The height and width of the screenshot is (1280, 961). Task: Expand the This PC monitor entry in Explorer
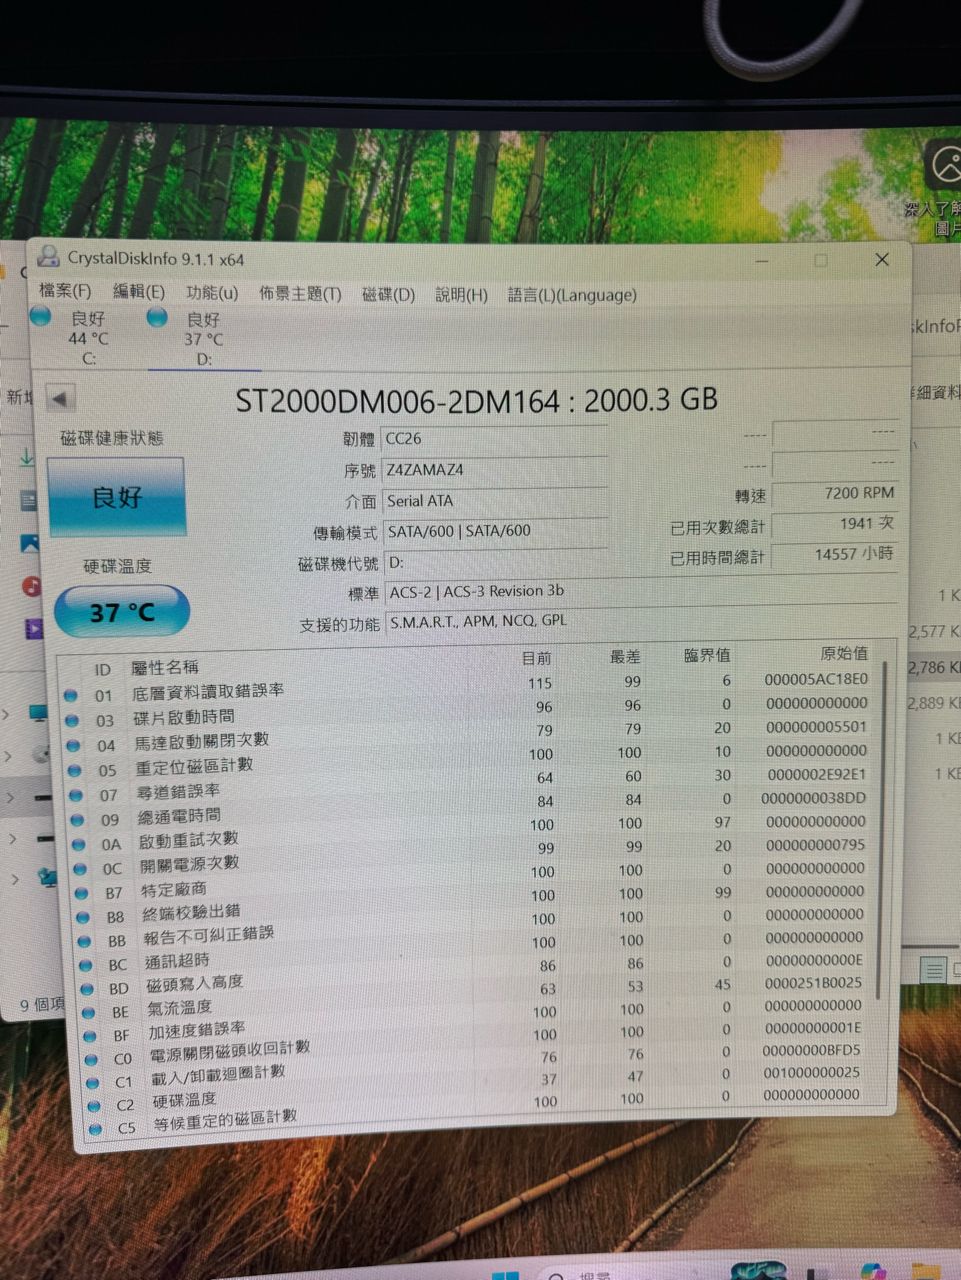(x=7, y=714)
